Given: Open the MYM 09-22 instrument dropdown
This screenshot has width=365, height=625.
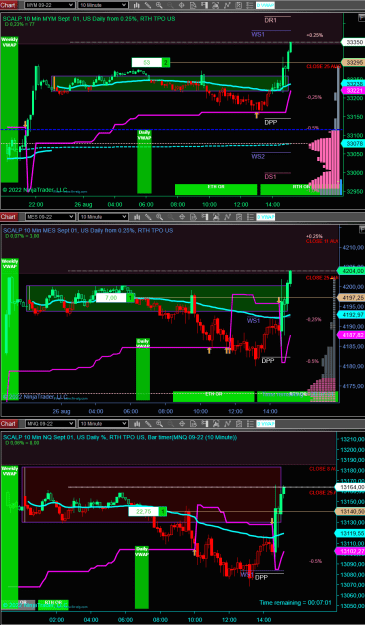Looking at the screenshot, I should click(x=49, y=5).
